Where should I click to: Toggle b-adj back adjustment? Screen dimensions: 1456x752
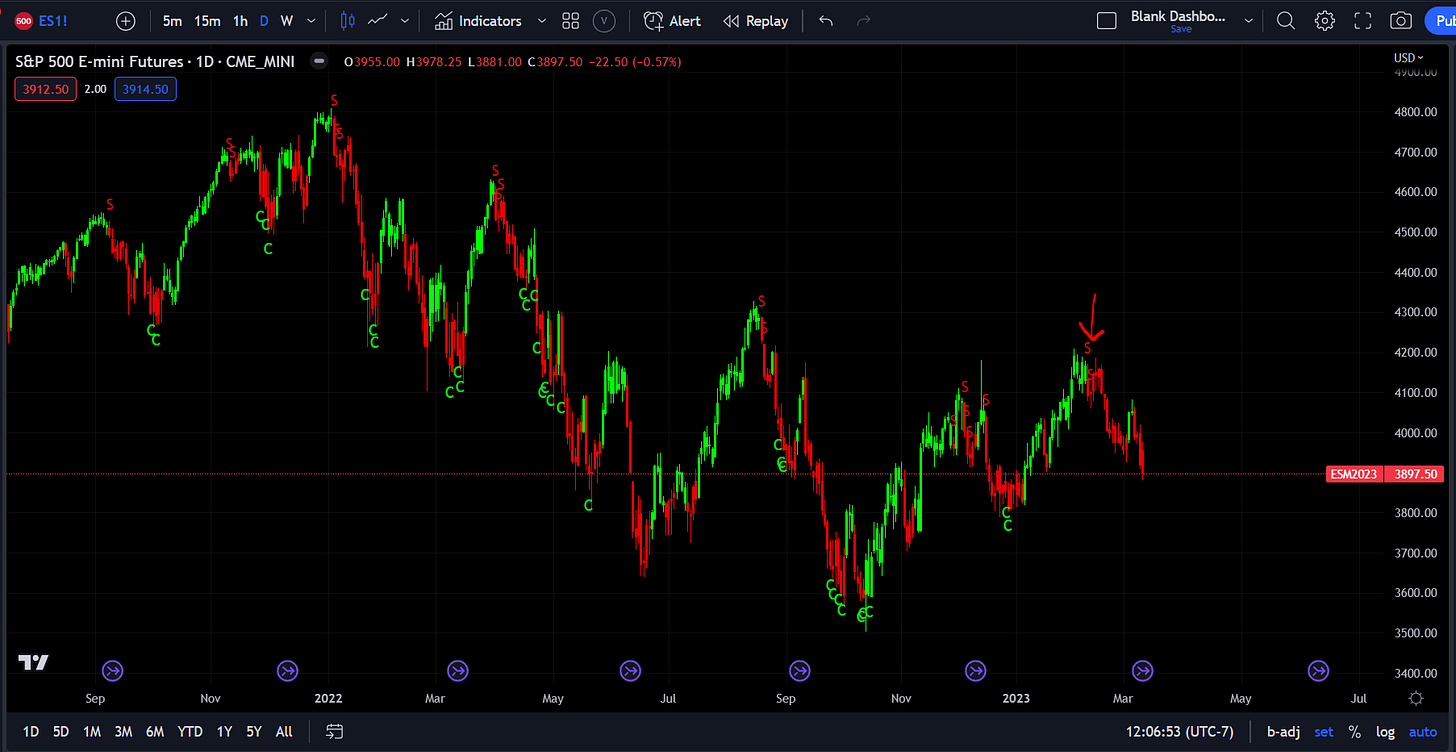[x=1283, y=732]
